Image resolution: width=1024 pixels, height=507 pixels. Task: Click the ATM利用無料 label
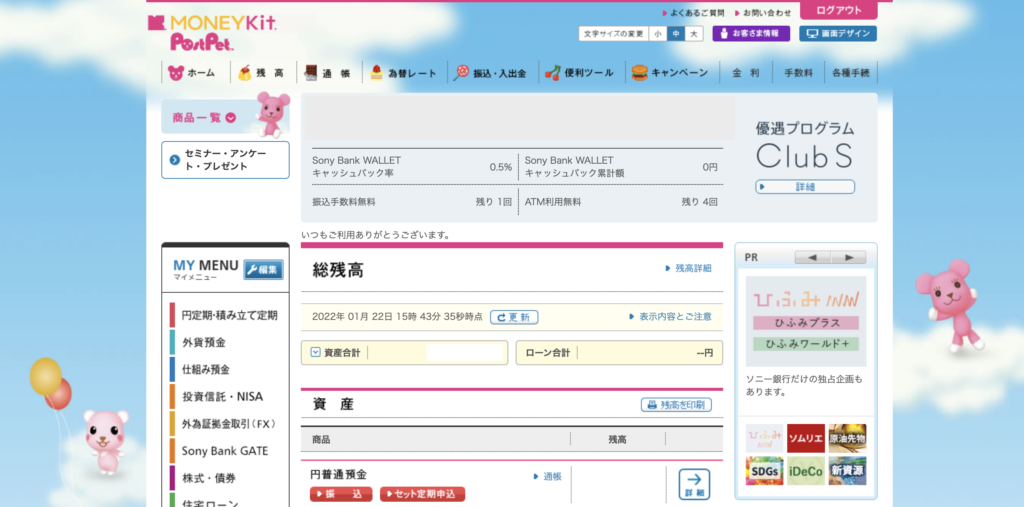(x=553, y=202)
